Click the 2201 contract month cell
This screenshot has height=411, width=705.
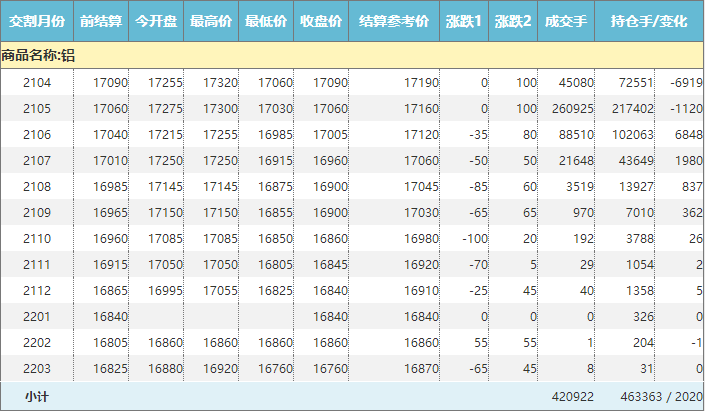pos(37,316)
